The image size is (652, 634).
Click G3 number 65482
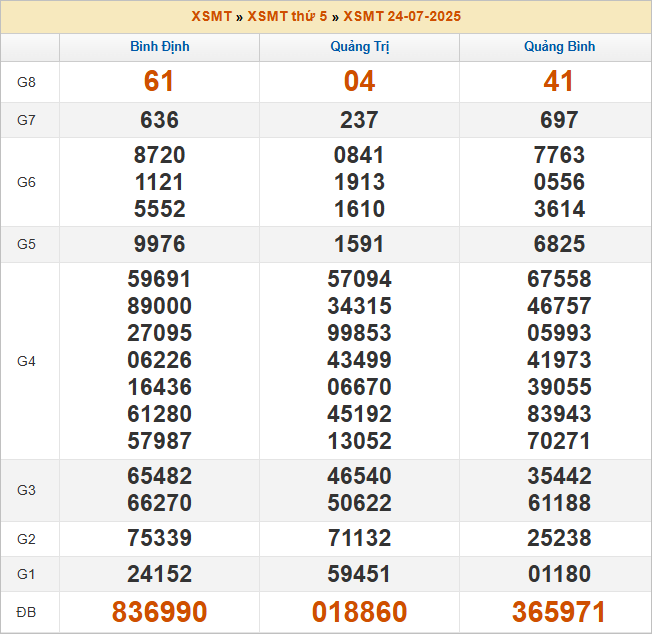point(159,476)
